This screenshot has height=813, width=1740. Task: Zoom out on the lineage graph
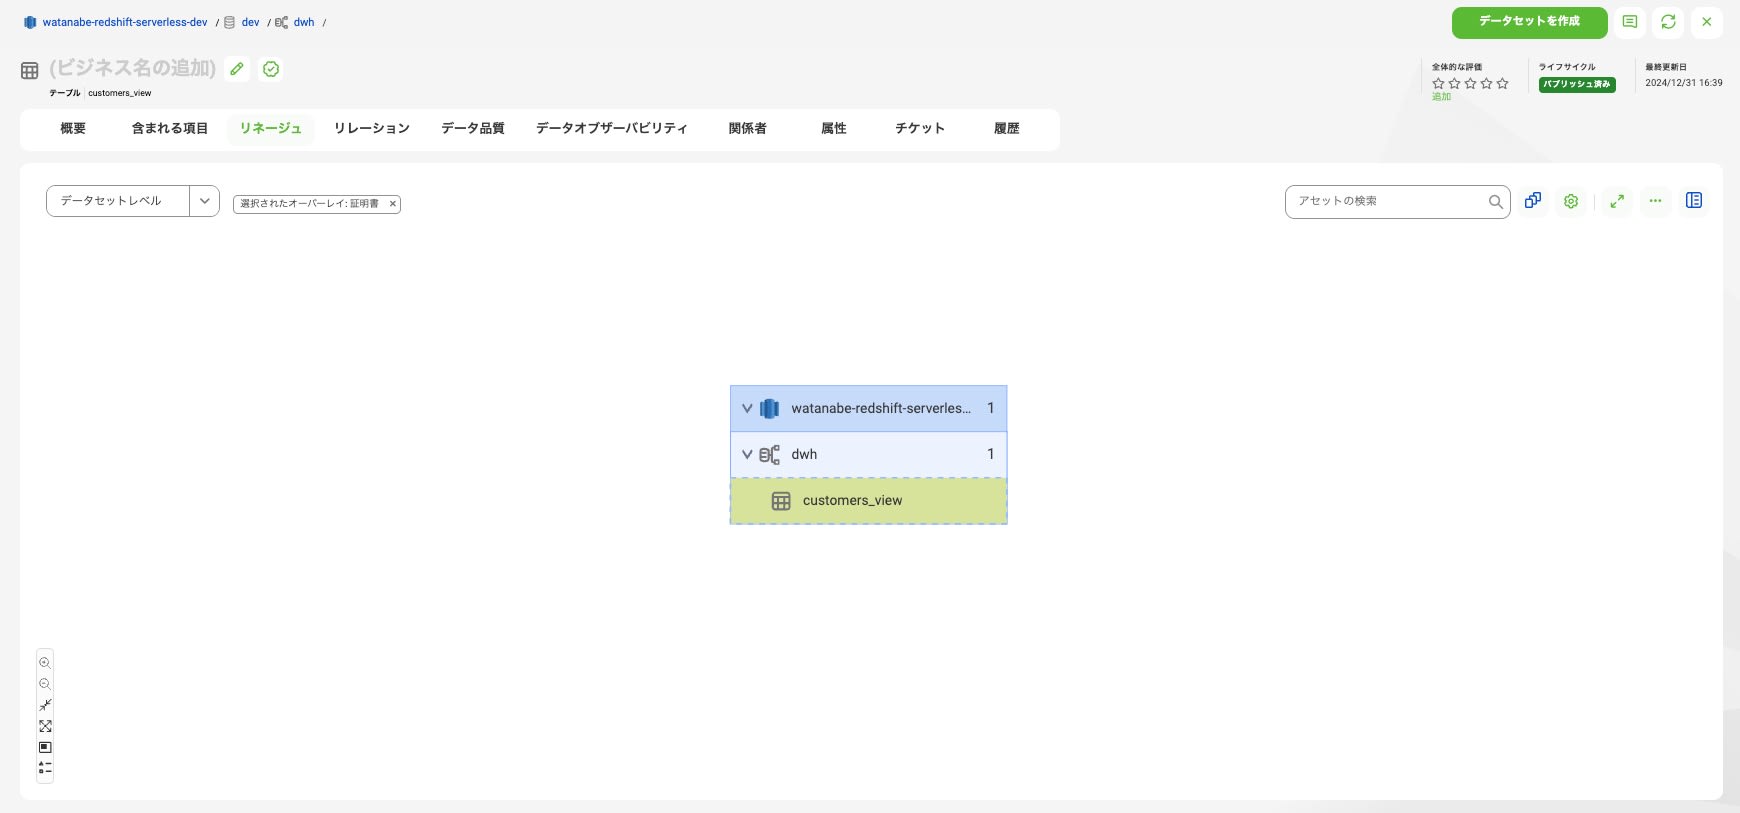coord(45,684)
